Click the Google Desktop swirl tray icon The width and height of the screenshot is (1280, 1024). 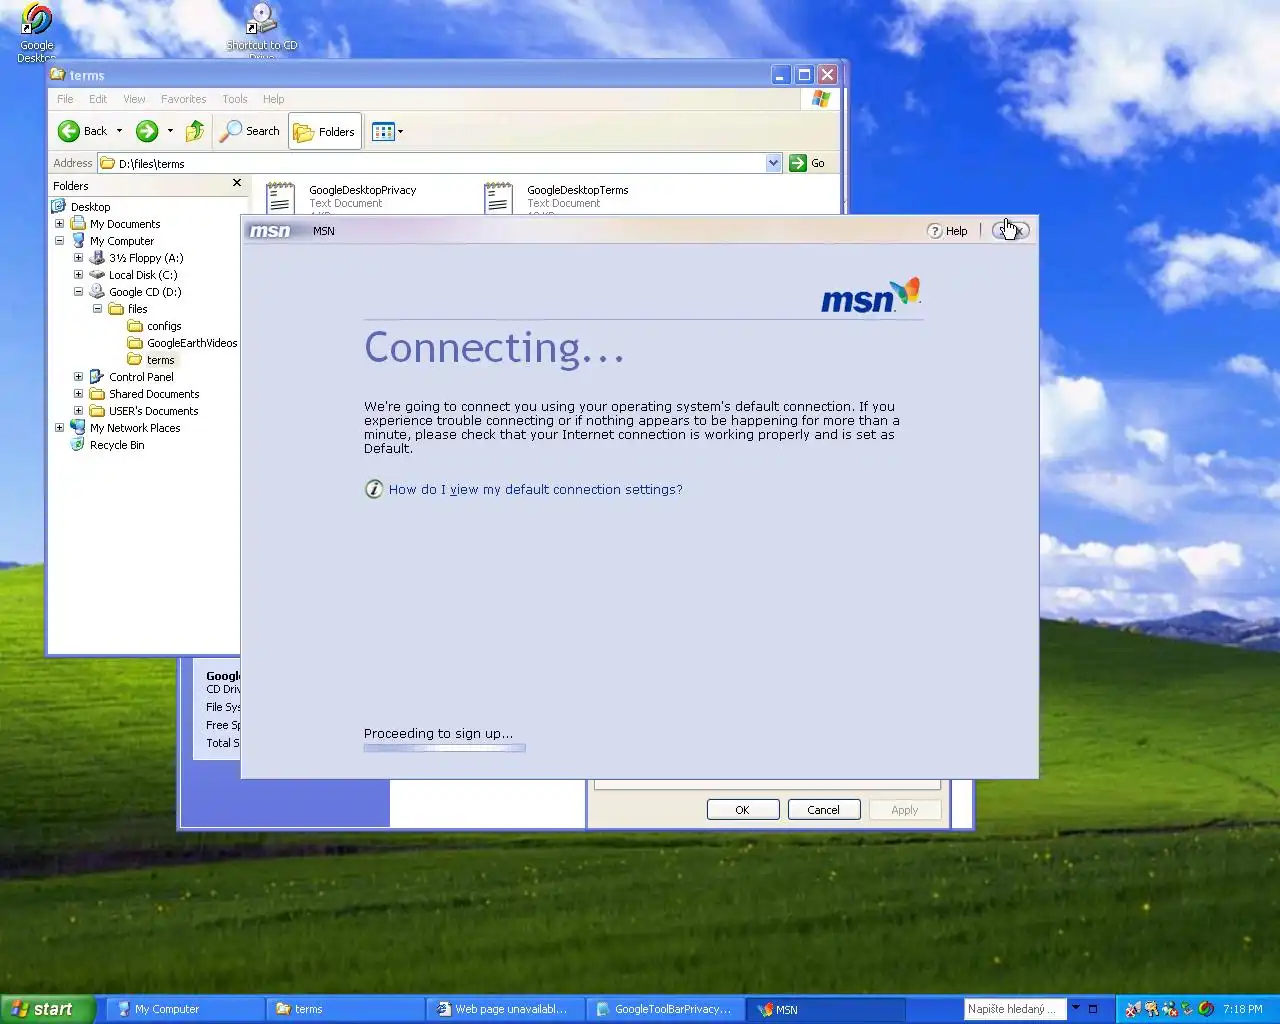(x=1206, y=1009)
